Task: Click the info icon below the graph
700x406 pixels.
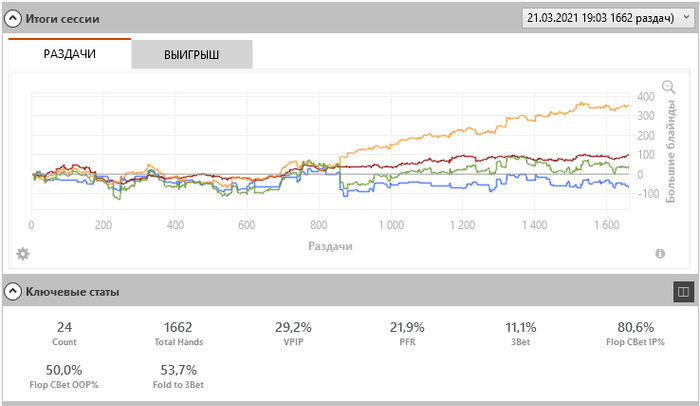Action: pyautogui.click(x=660, y=254)
